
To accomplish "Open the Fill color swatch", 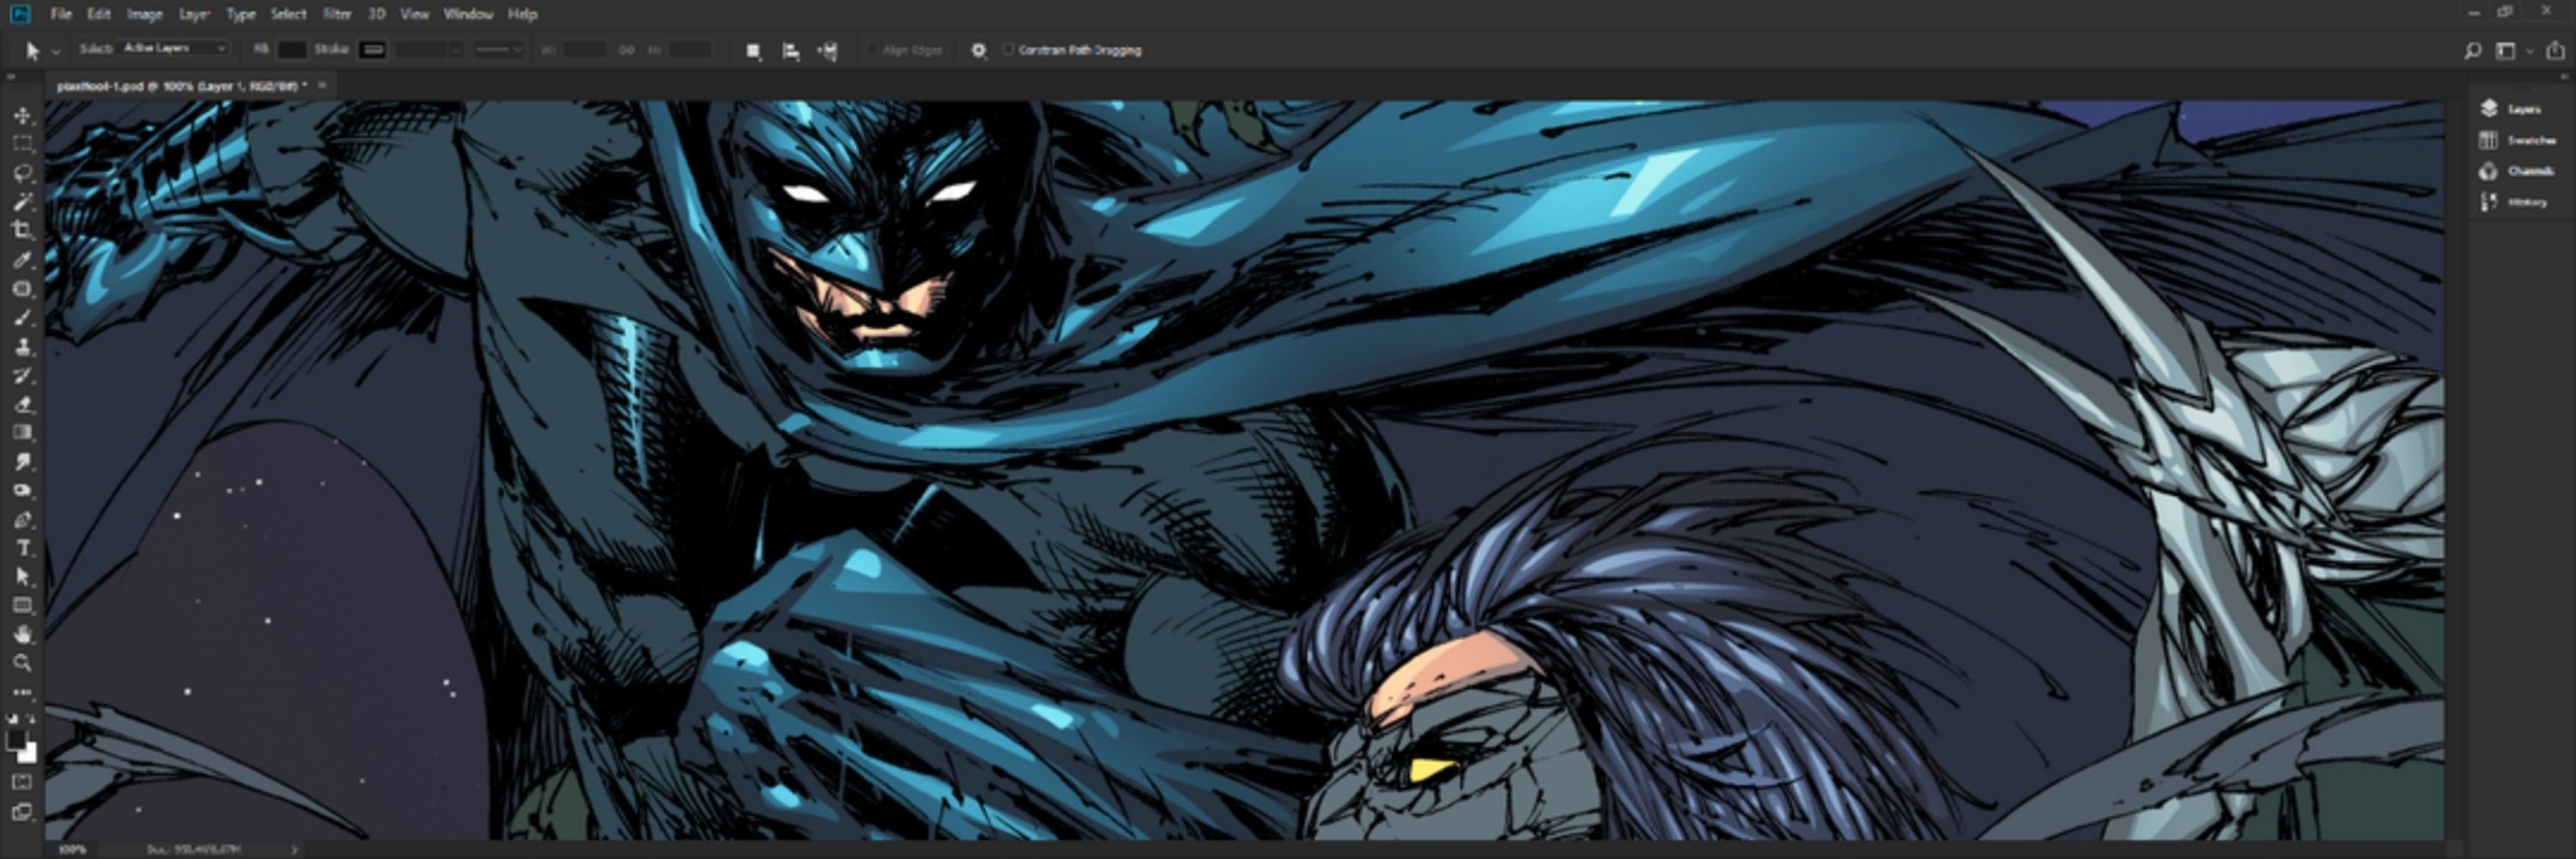I will click(291, 50).
